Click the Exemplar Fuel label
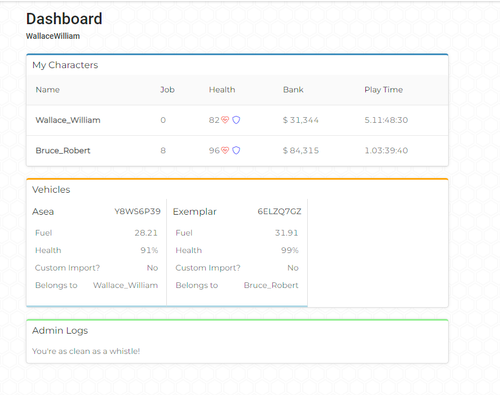 [184, 233]
